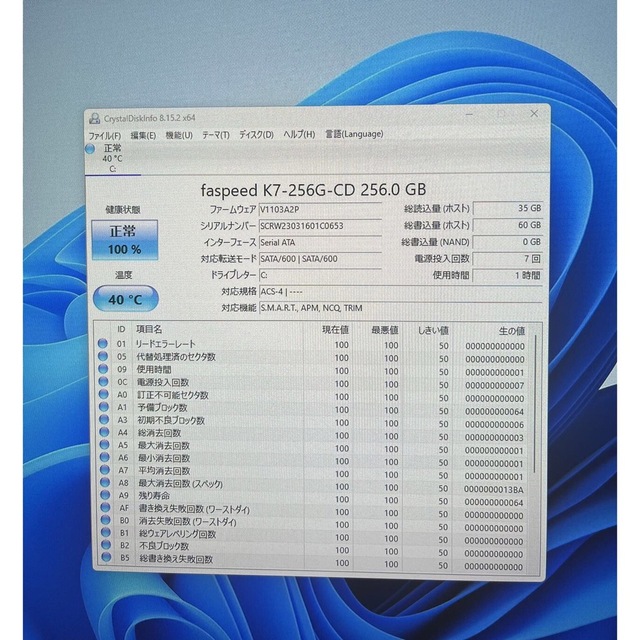Click the 項目名 column header
The height and width of the screenshot is (640, 640).
click(149, 329)
